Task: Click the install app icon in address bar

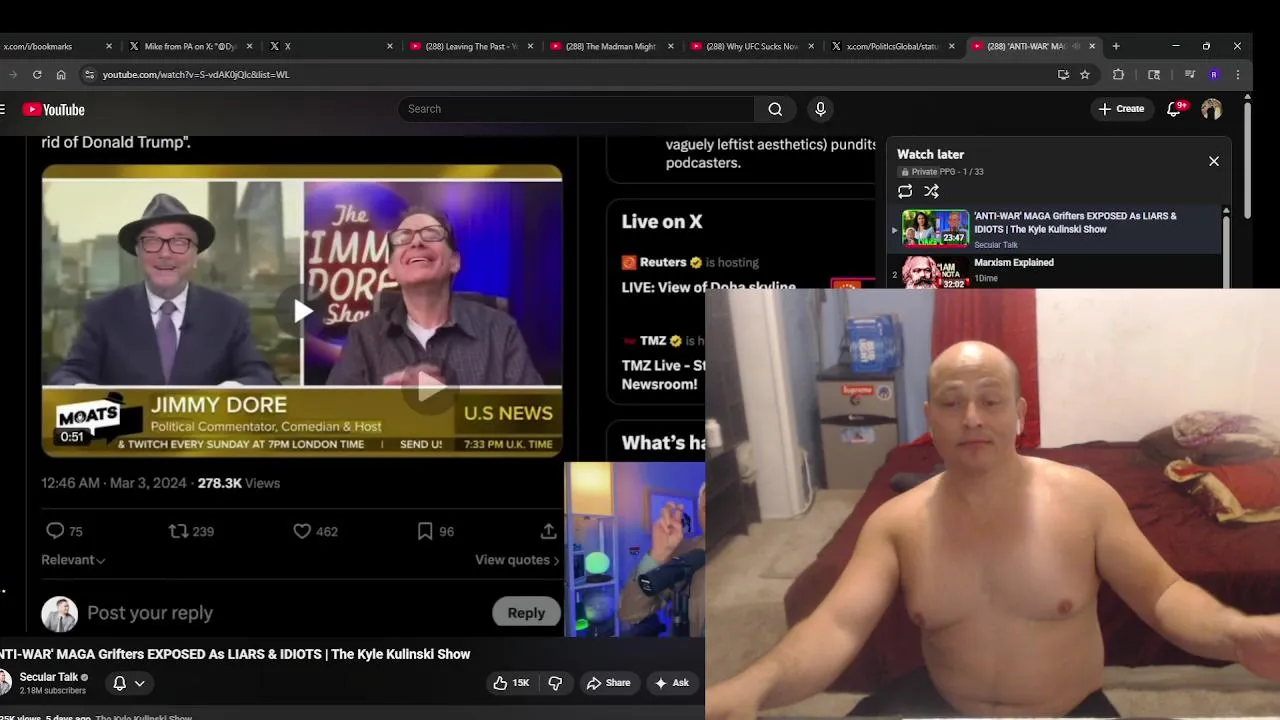Action: point(1063,74)
